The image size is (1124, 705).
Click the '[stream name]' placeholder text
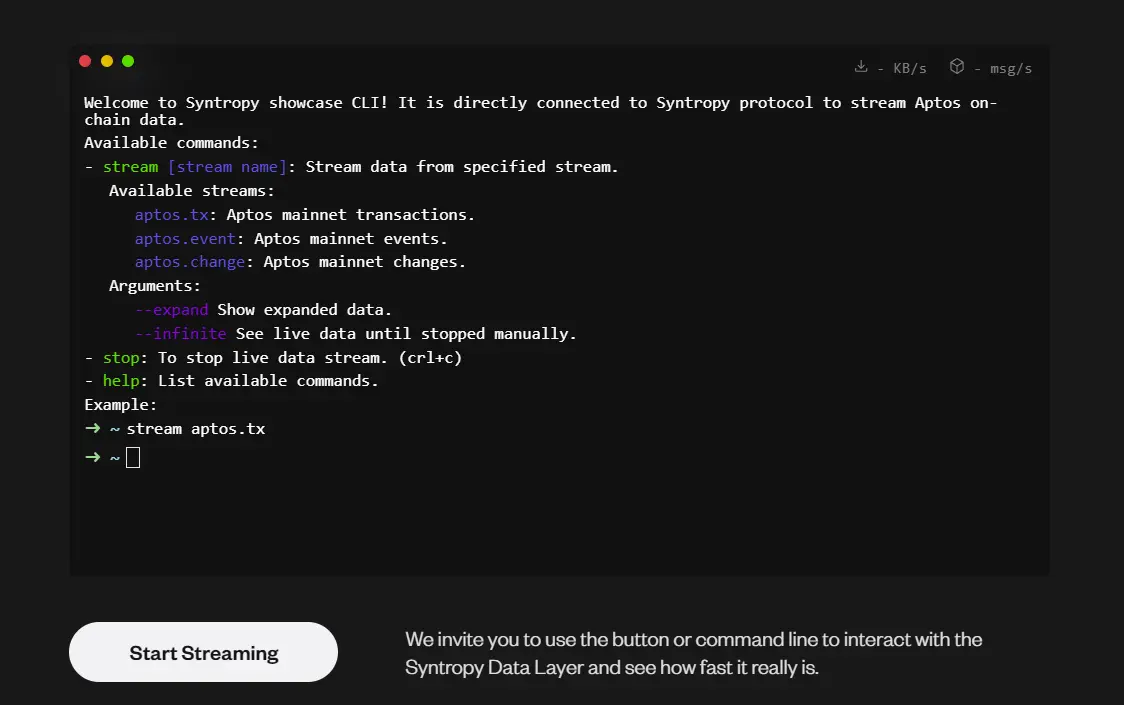227,166
